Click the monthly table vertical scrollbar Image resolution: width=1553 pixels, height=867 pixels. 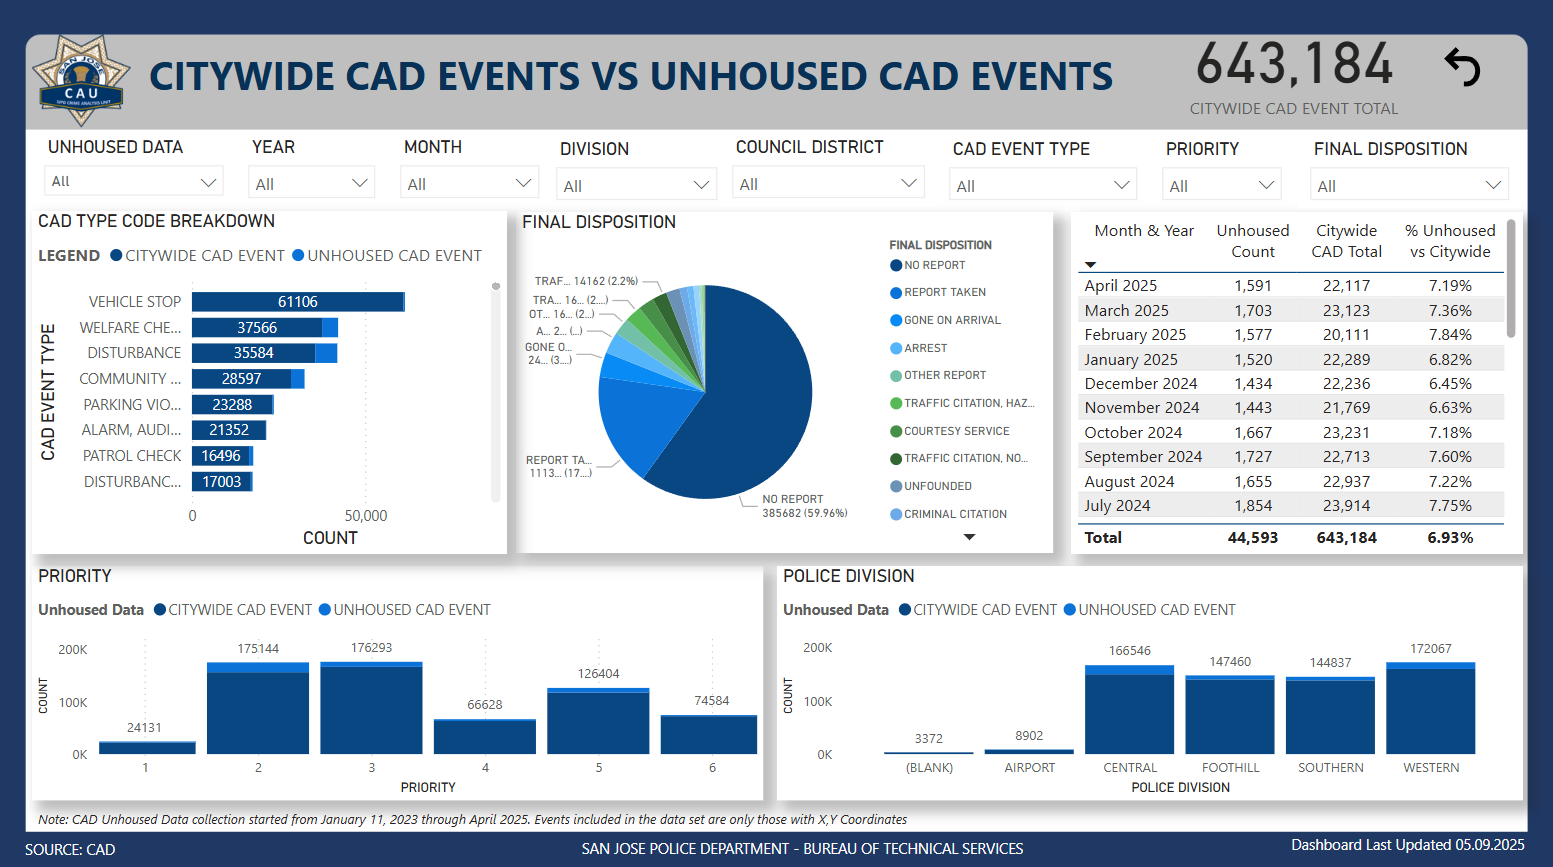click(1510, 280)
